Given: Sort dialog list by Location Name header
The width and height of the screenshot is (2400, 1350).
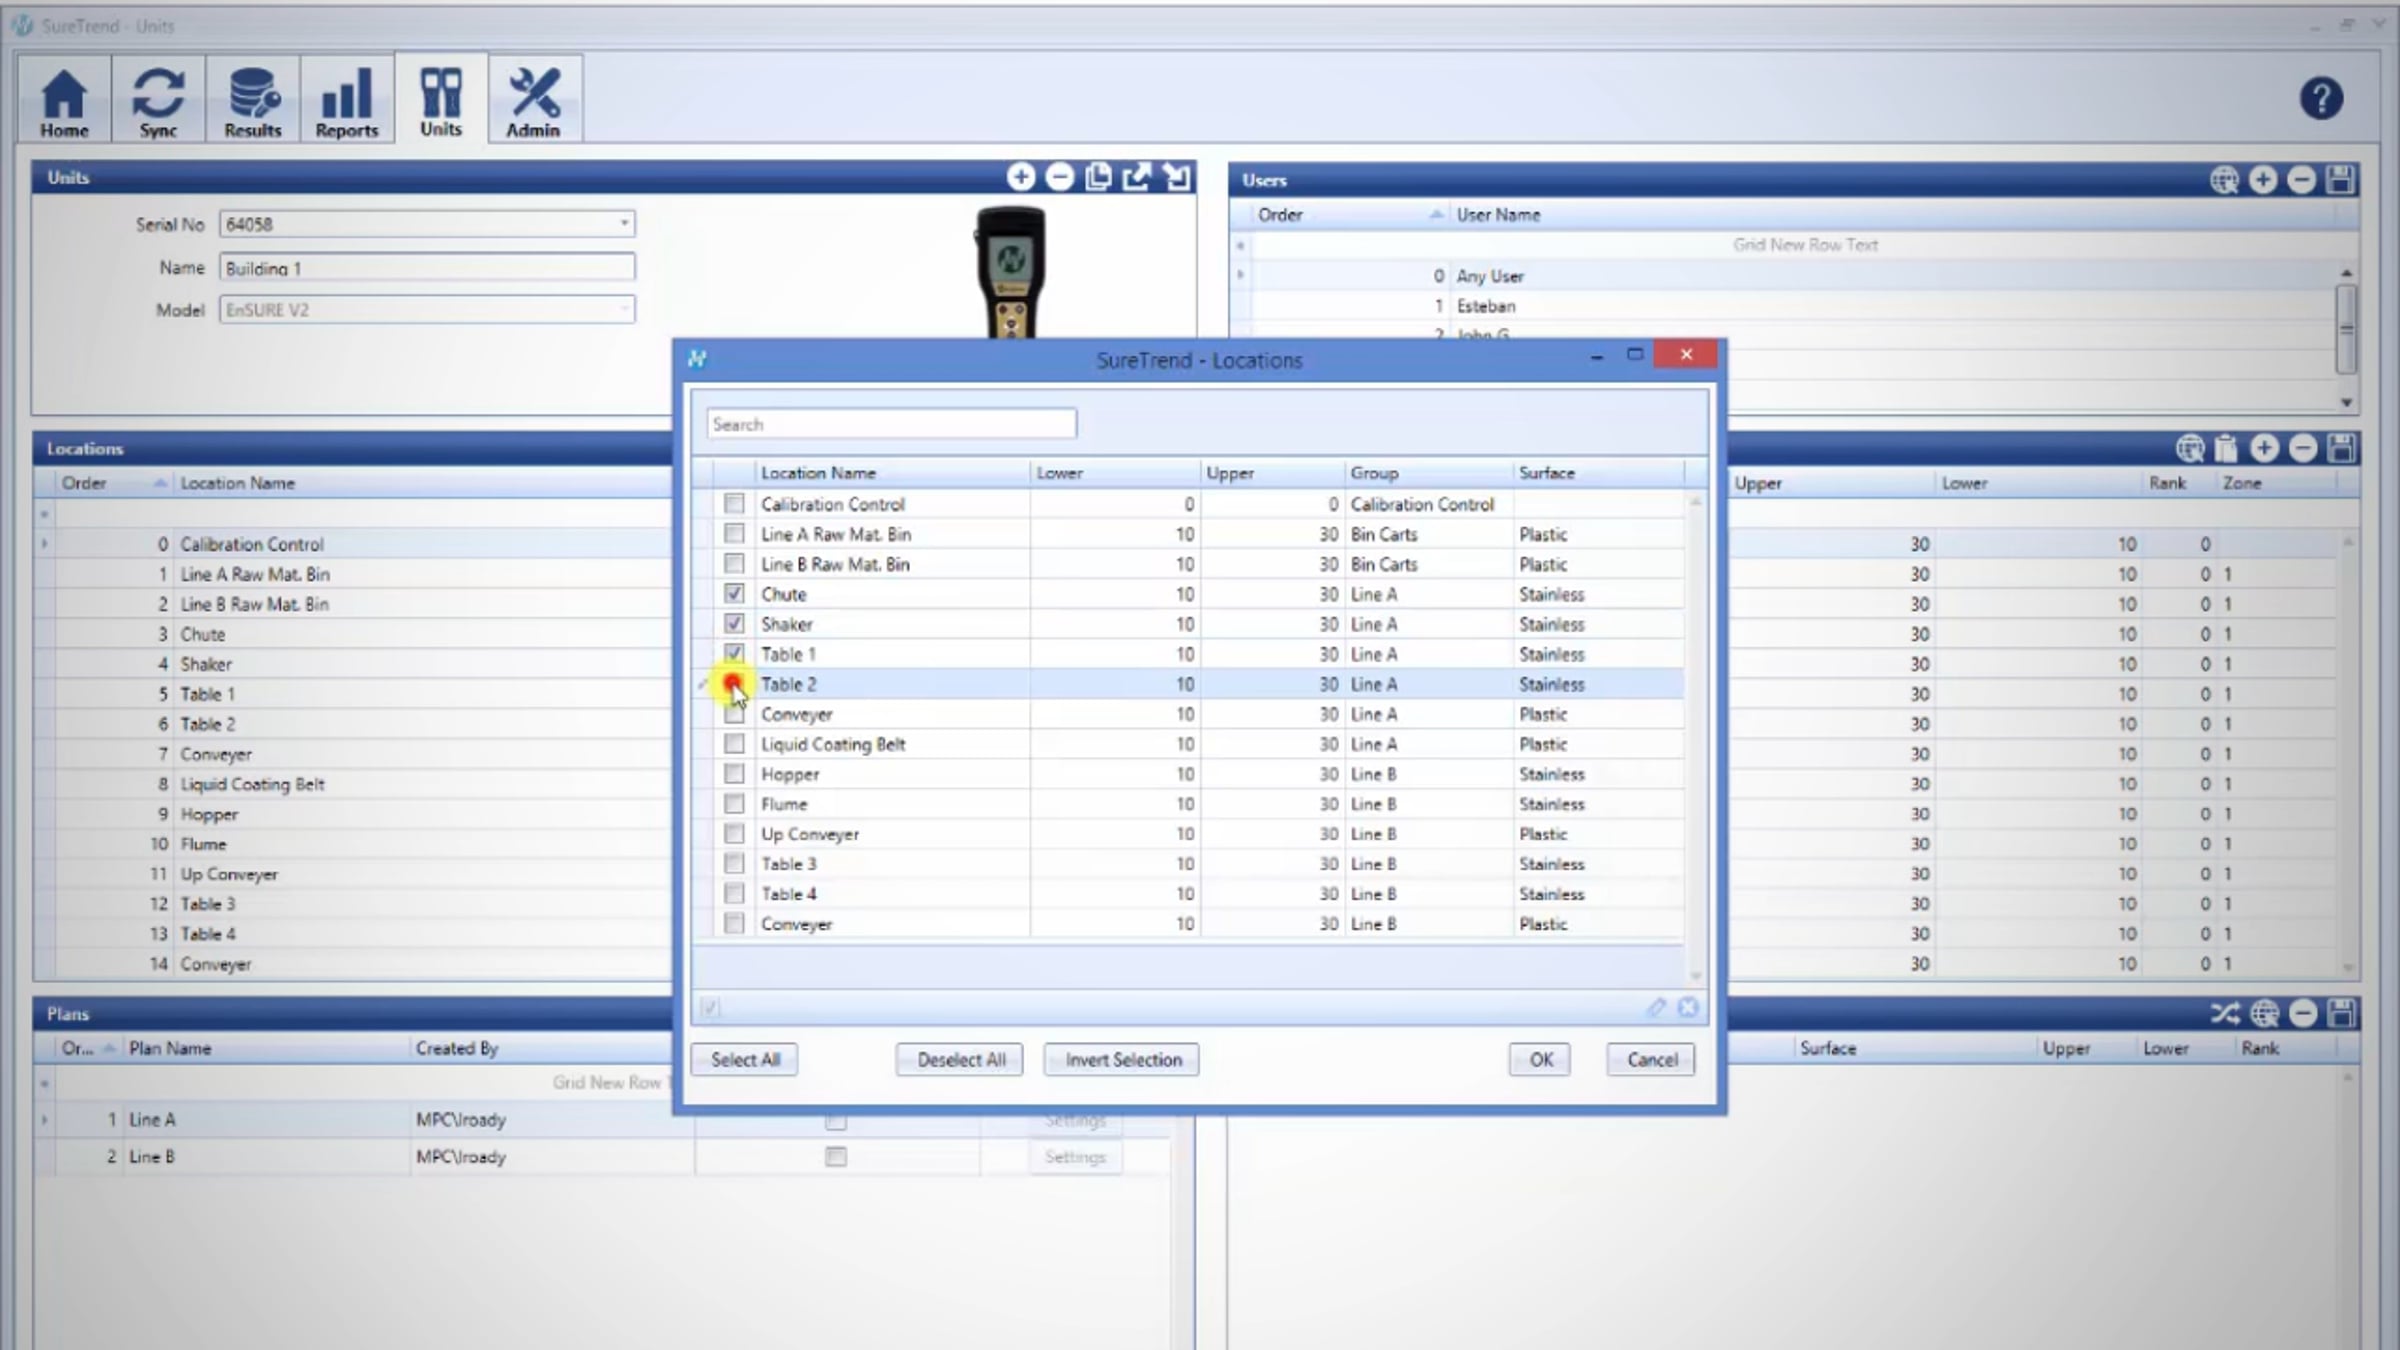Looking at the screenshot, I should coord(892,472).
